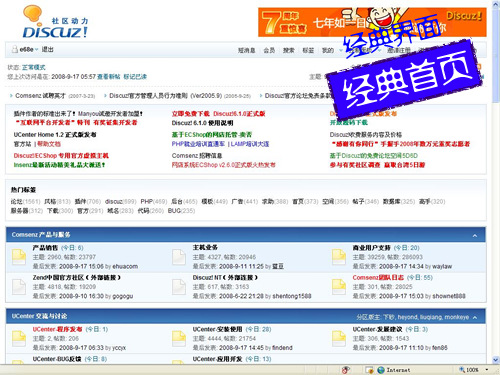Open the Comsenz团队日志 forum folder icon

339,287
